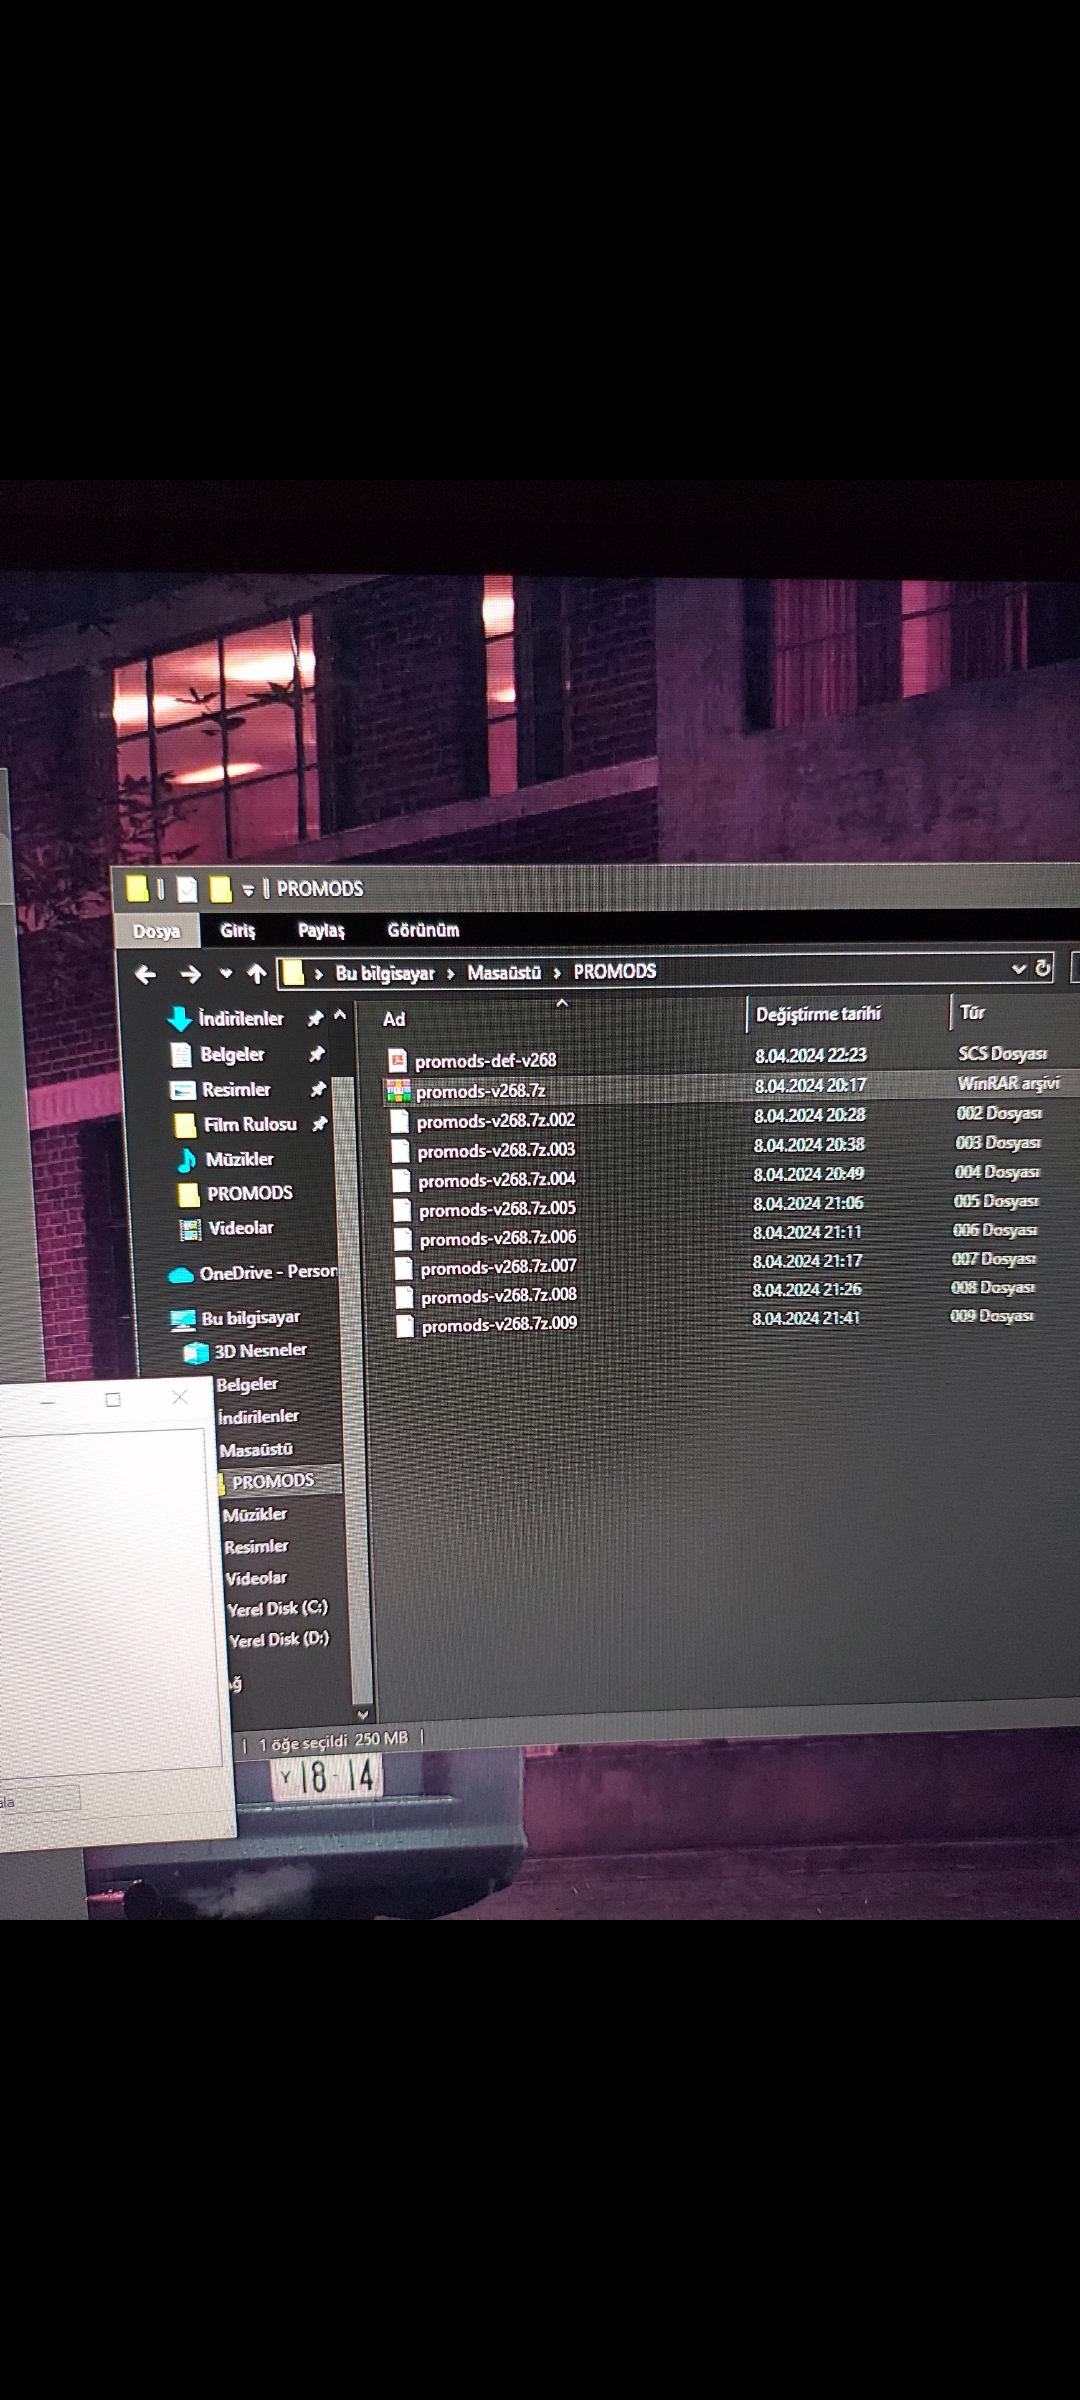Click quick access toolbar properties icon
The image size is (1080, 2400).
pyautogui.click(x=187, y=888)
